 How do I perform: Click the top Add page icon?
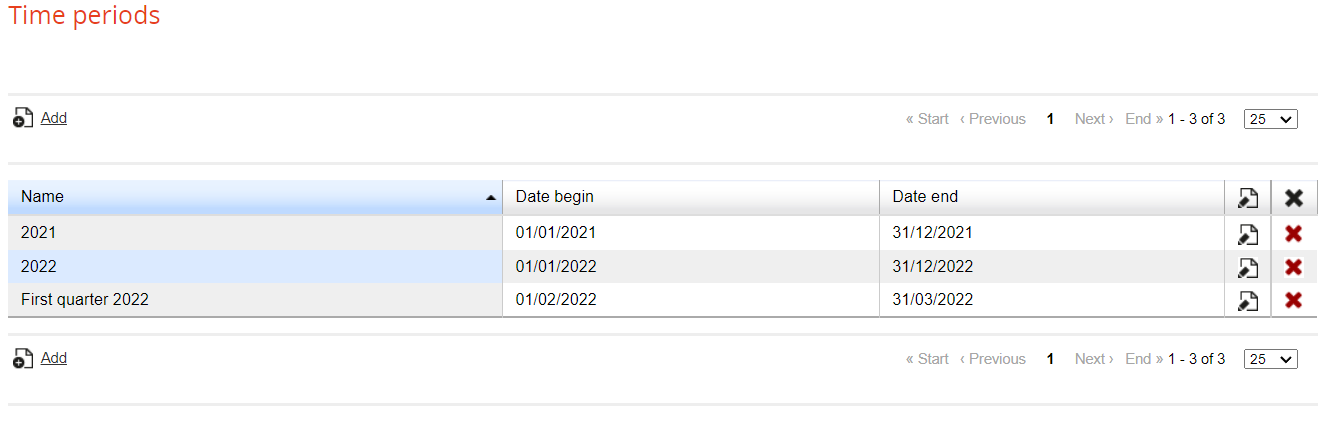coord(23,118)
